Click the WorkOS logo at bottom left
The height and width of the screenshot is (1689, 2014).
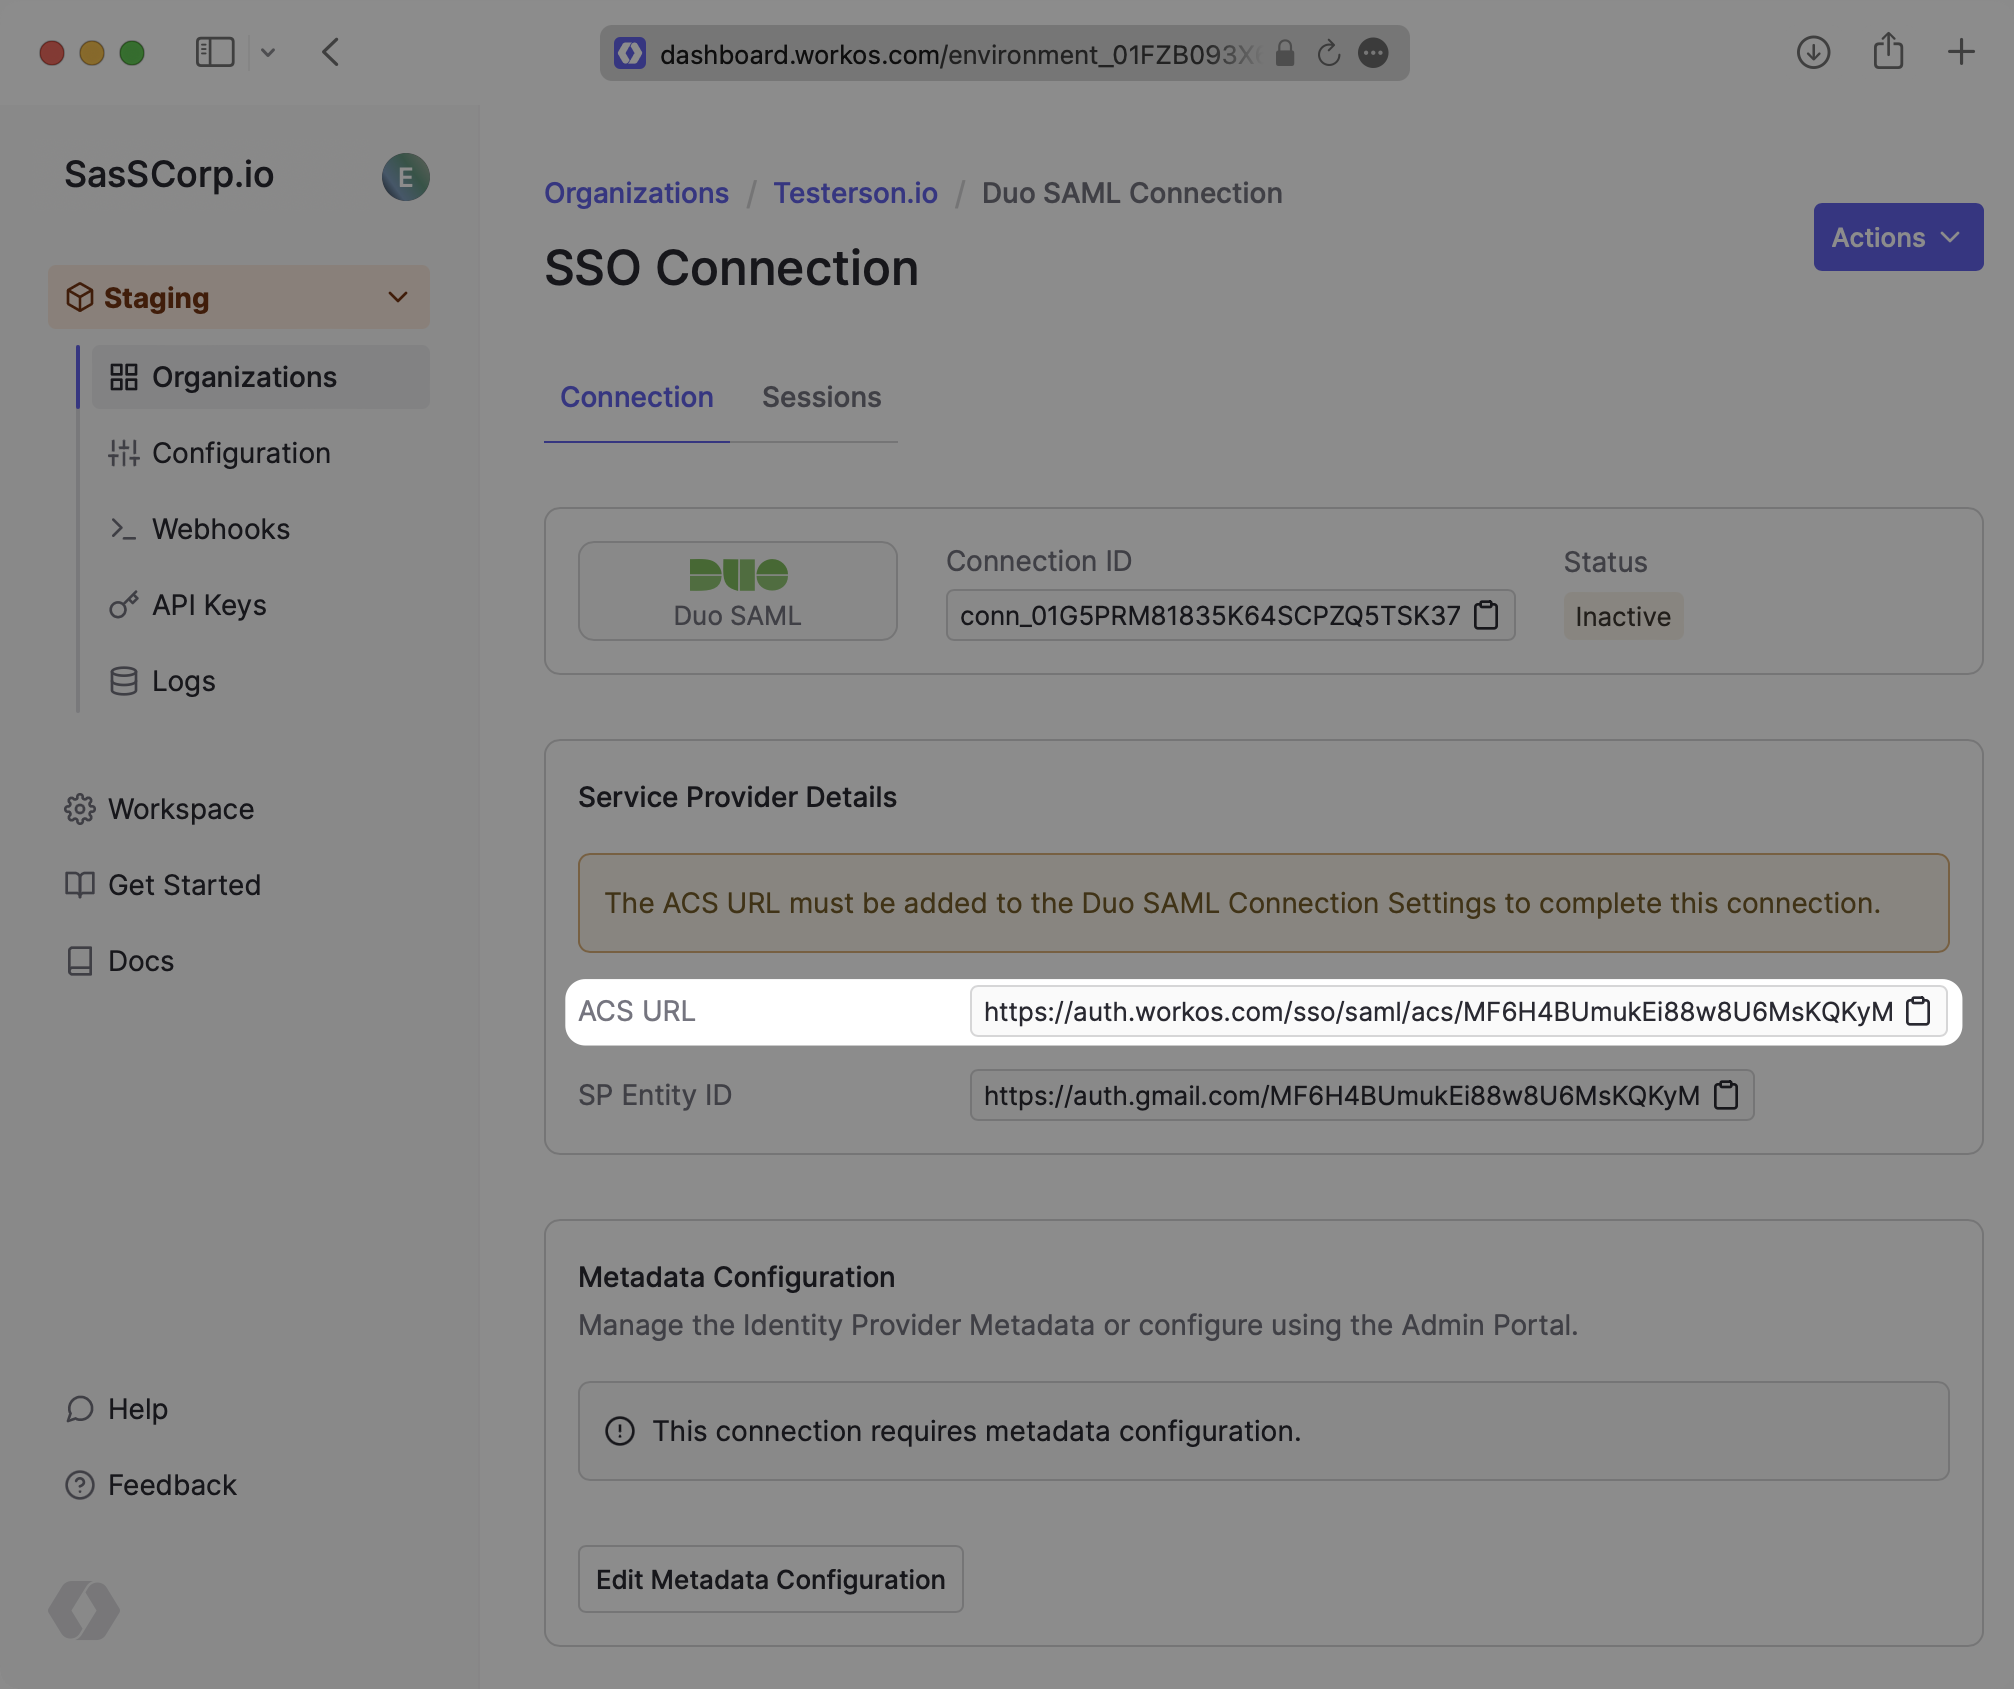(84, 1610)
